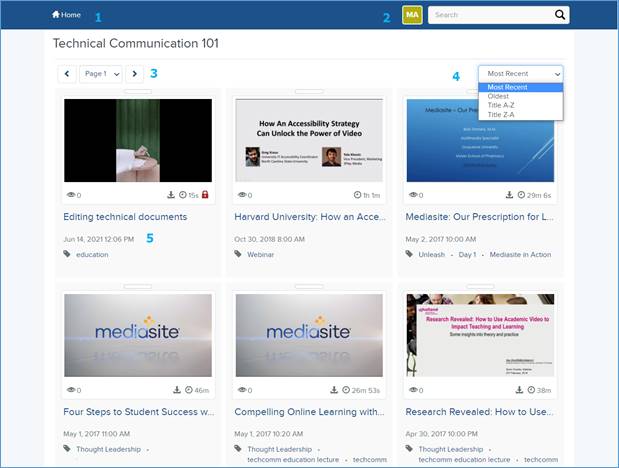Click the 29m 6s duration clock icon
619x468 pixels.
[521, 195]
